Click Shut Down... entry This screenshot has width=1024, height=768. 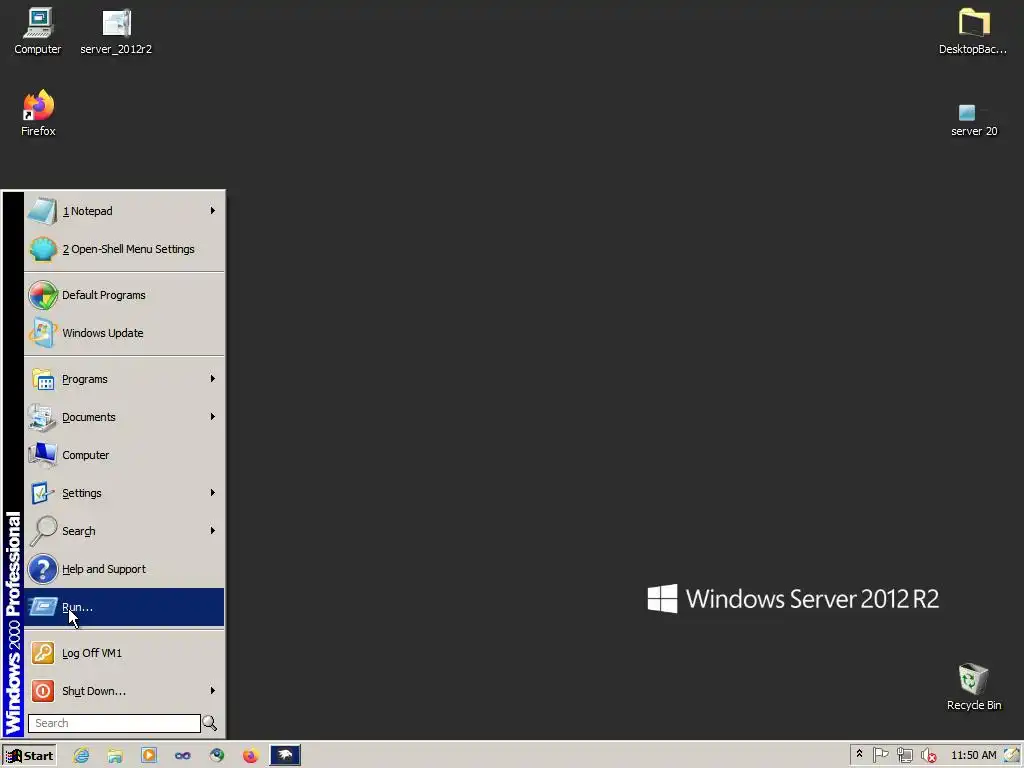tap(124, 691)
